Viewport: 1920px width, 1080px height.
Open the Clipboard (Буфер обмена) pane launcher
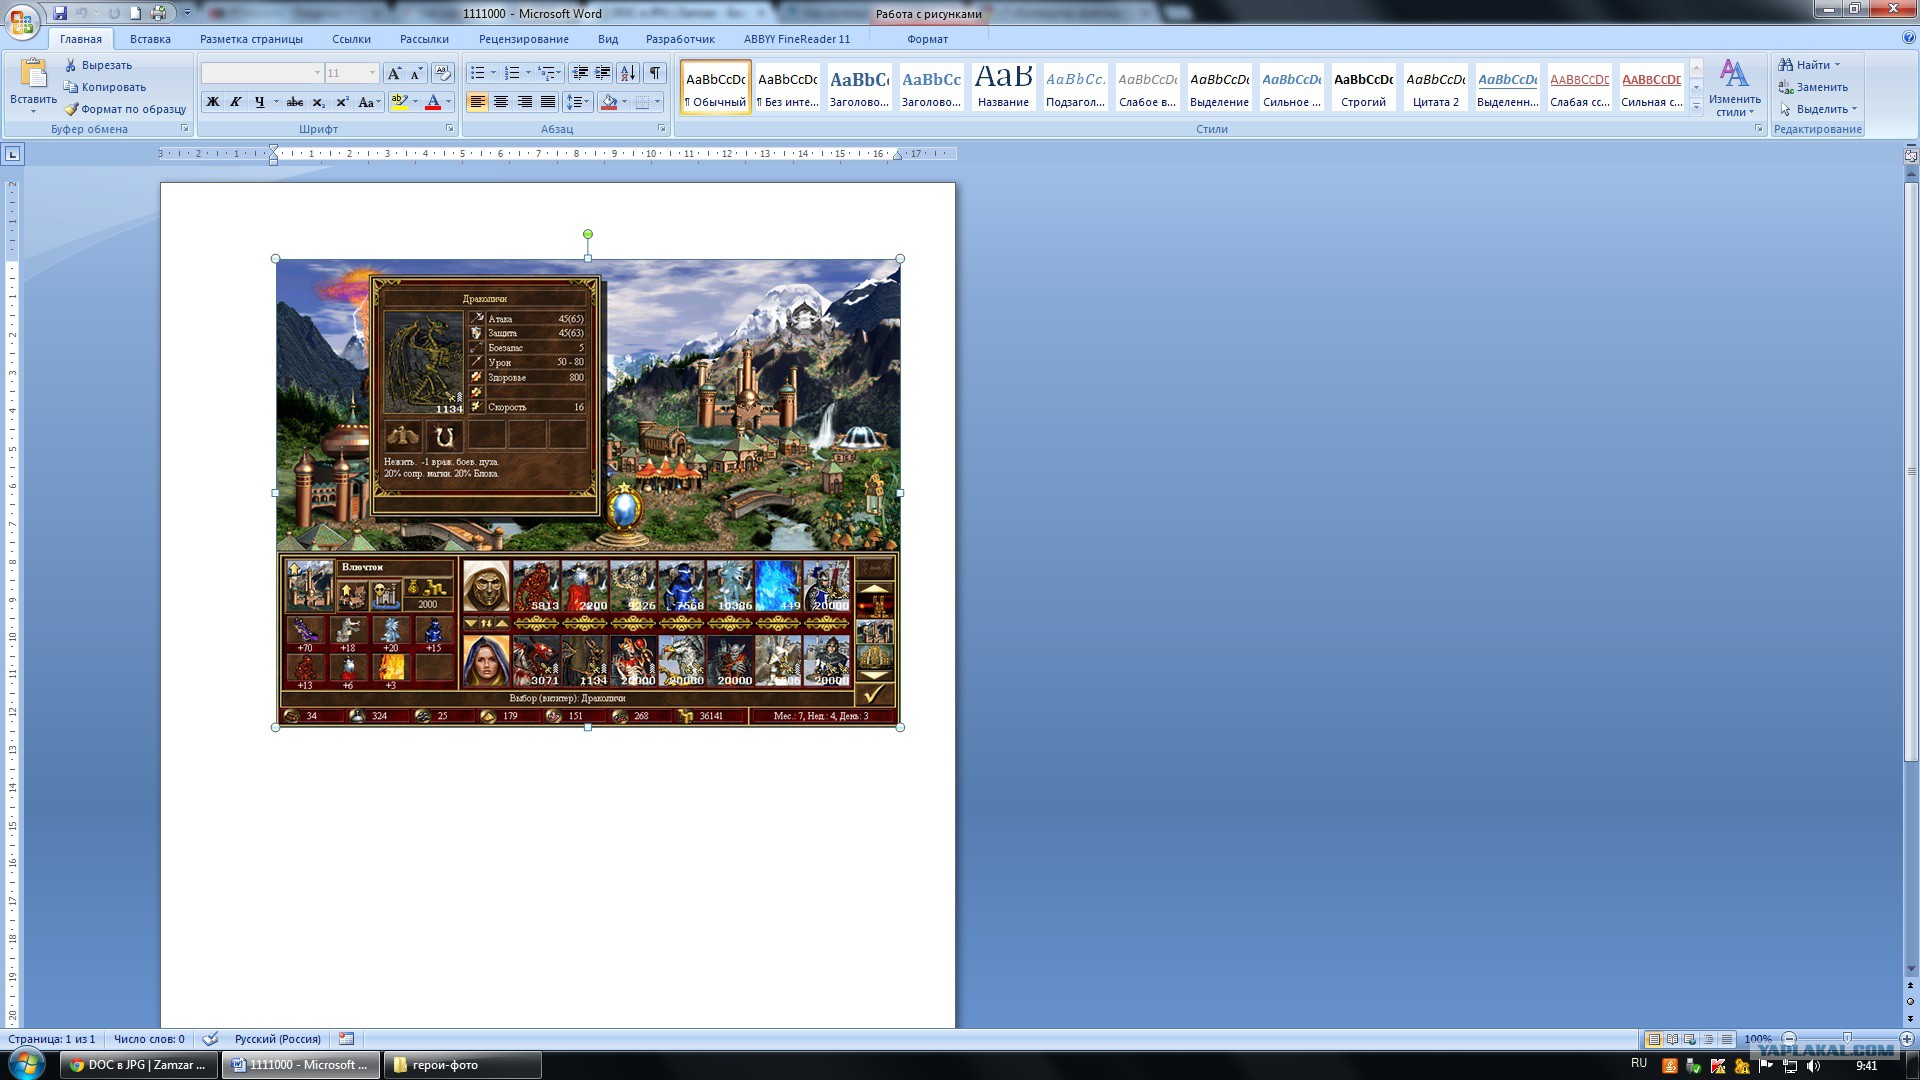[185, 129]
